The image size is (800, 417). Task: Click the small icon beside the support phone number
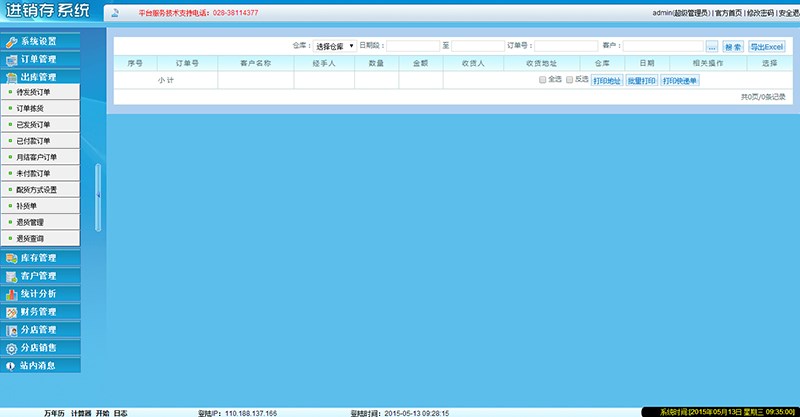(115, 13)
